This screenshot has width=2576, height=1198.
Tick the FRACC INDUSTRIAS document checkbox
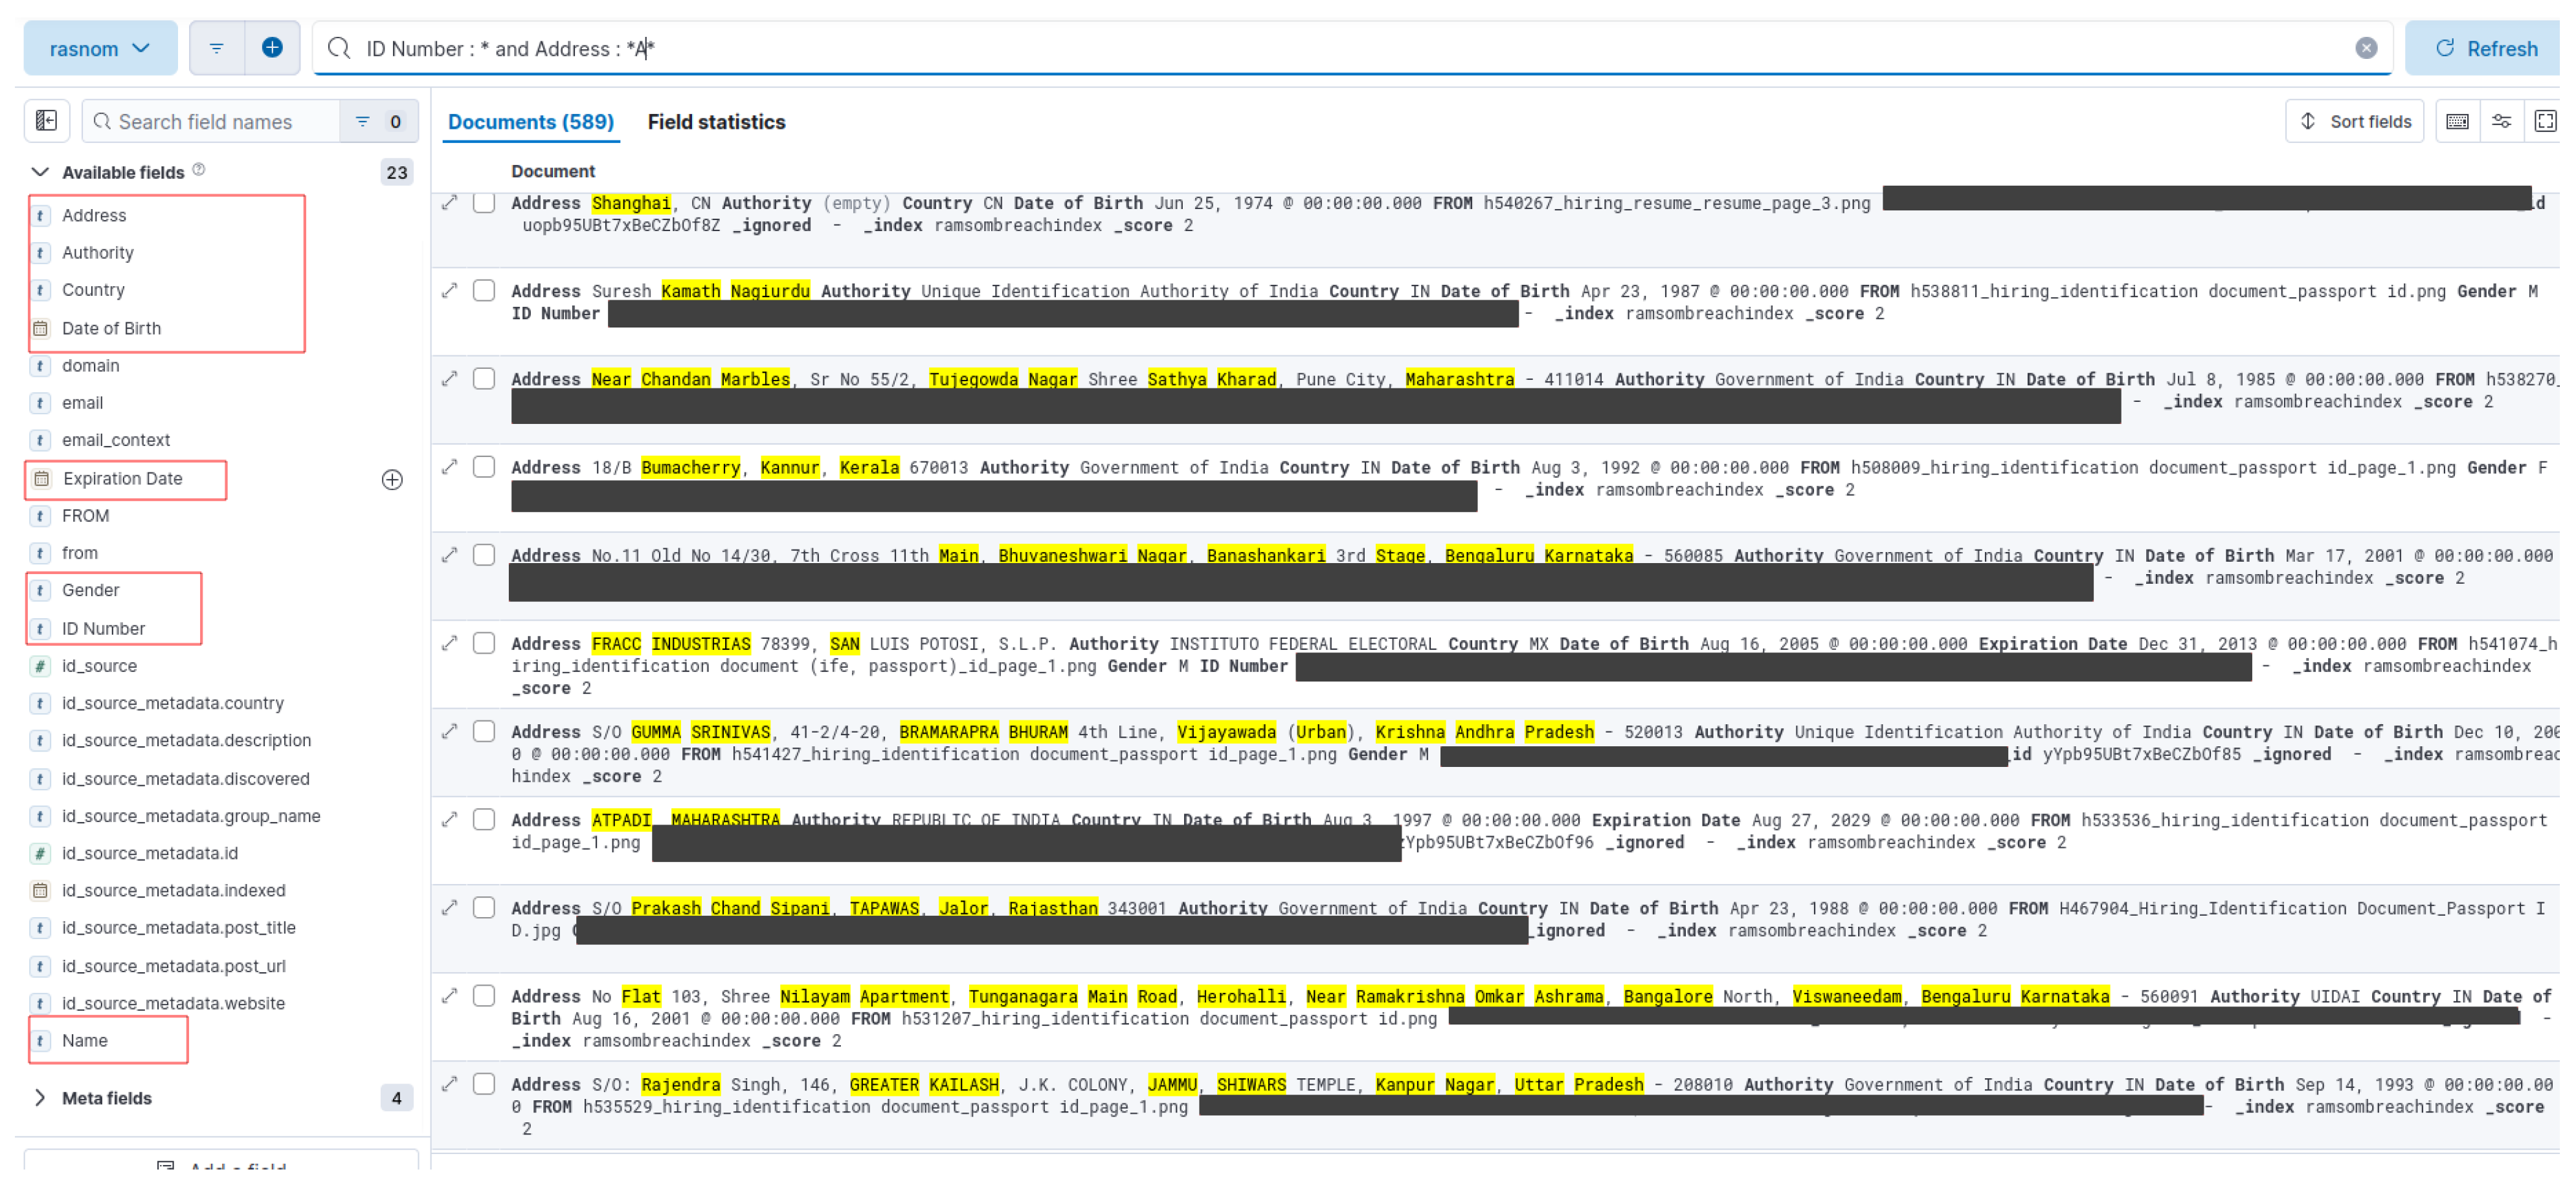point(484,643)
